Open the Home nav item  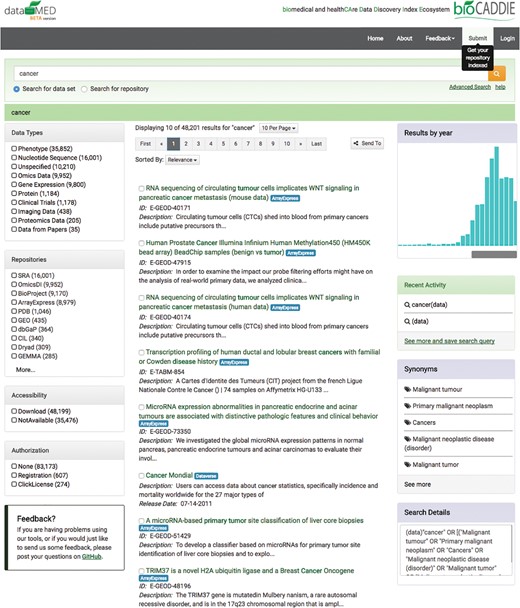click(x=375, y=38)
